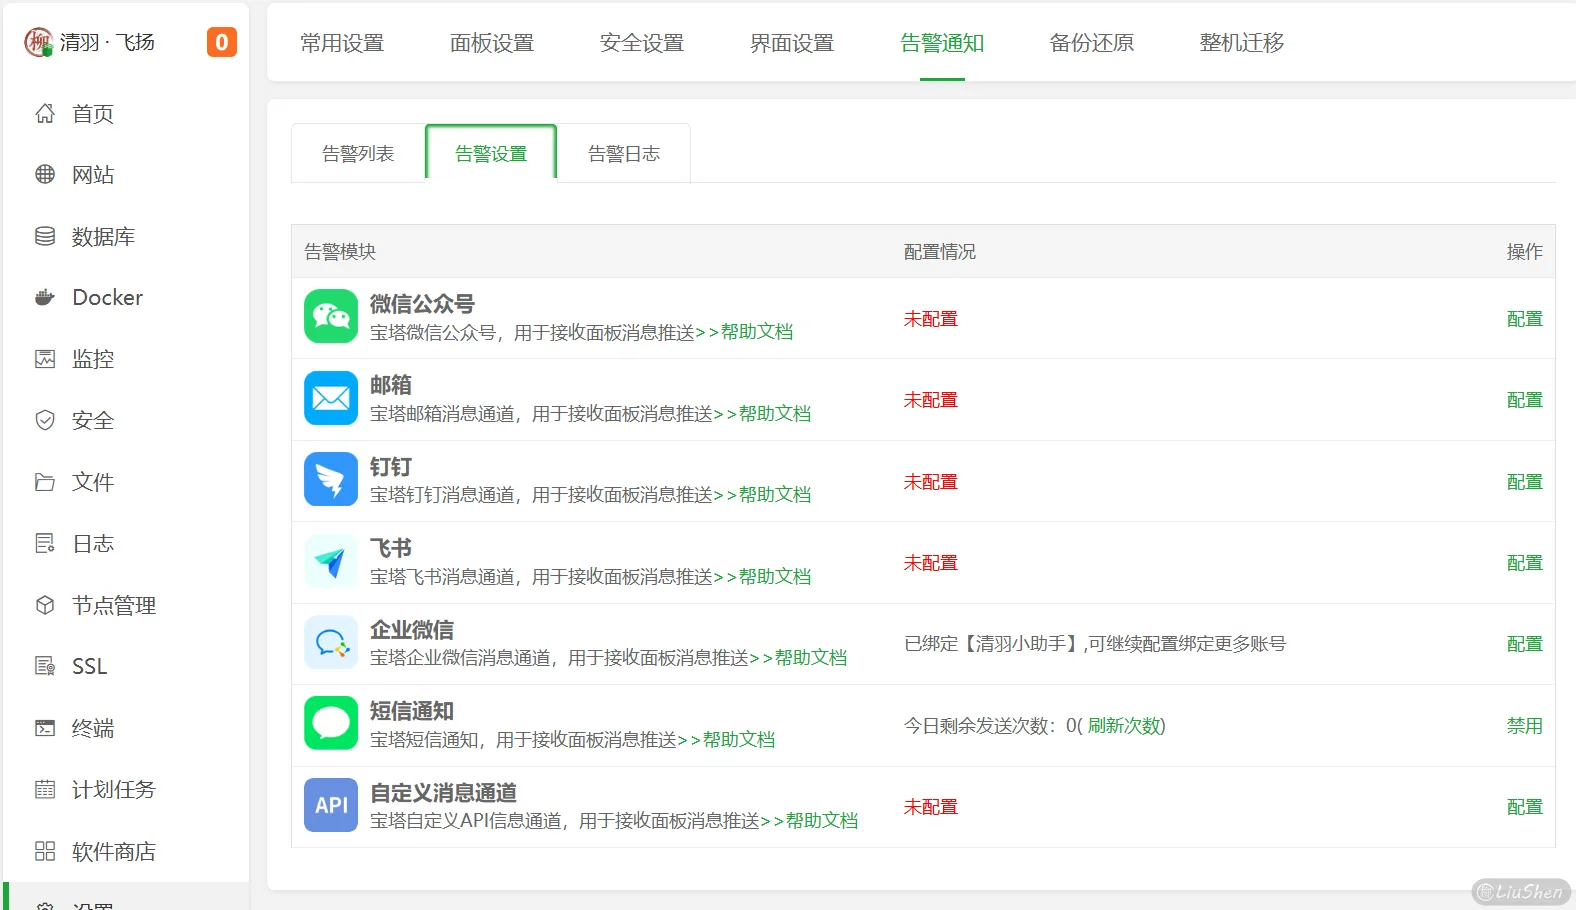1576x910 pixels.
Task: Click the 邮箱 envelope icon
Action: 331,398
